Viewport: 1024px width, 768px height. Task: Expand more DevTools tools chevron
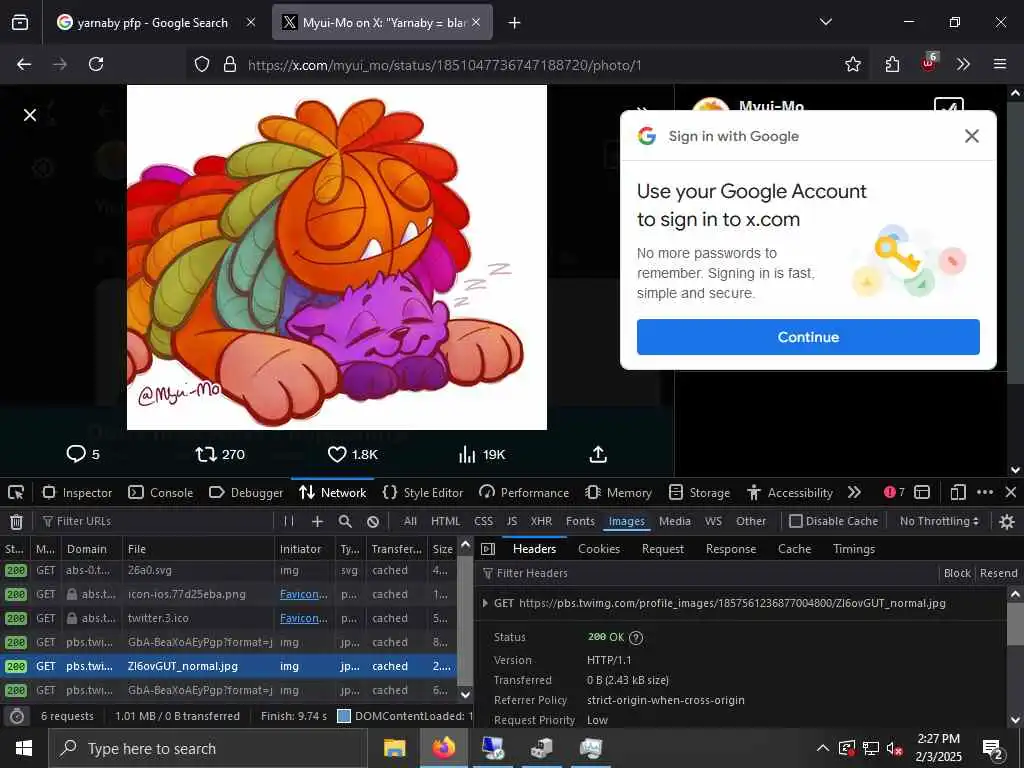pyautogui.click(x=854, y=492)
